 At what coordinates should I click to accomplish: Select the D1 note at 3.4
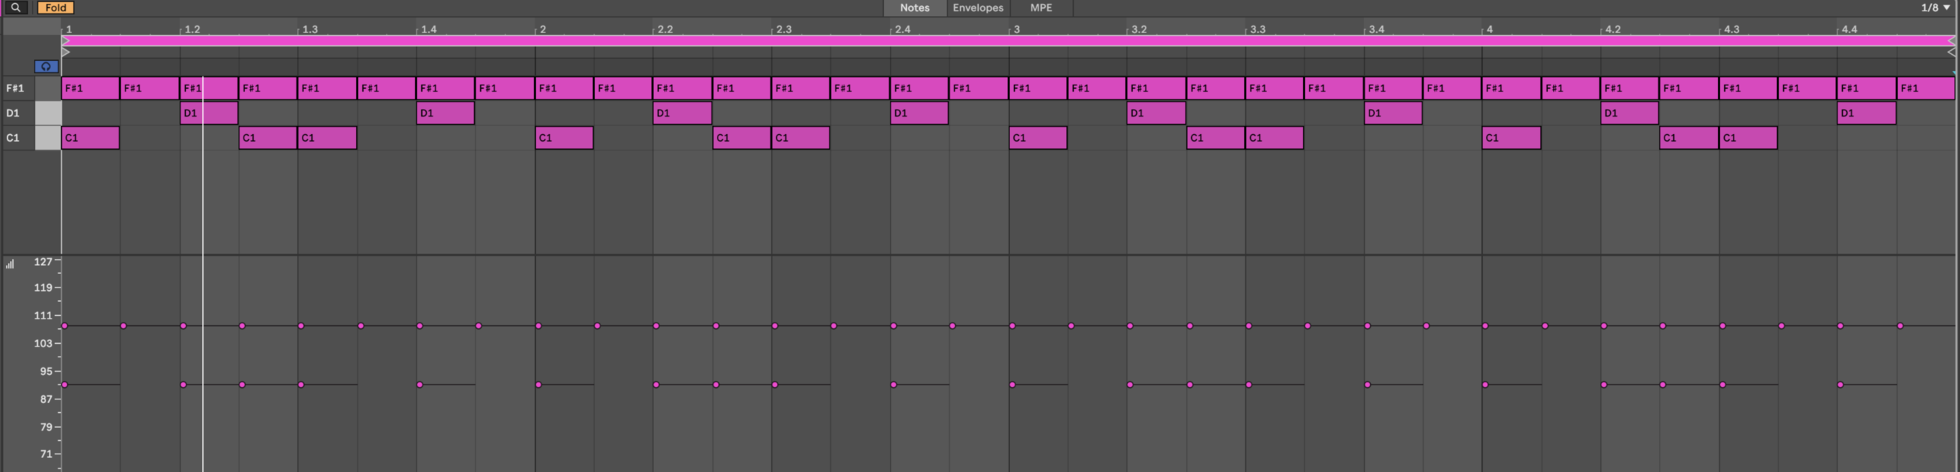1393,113
